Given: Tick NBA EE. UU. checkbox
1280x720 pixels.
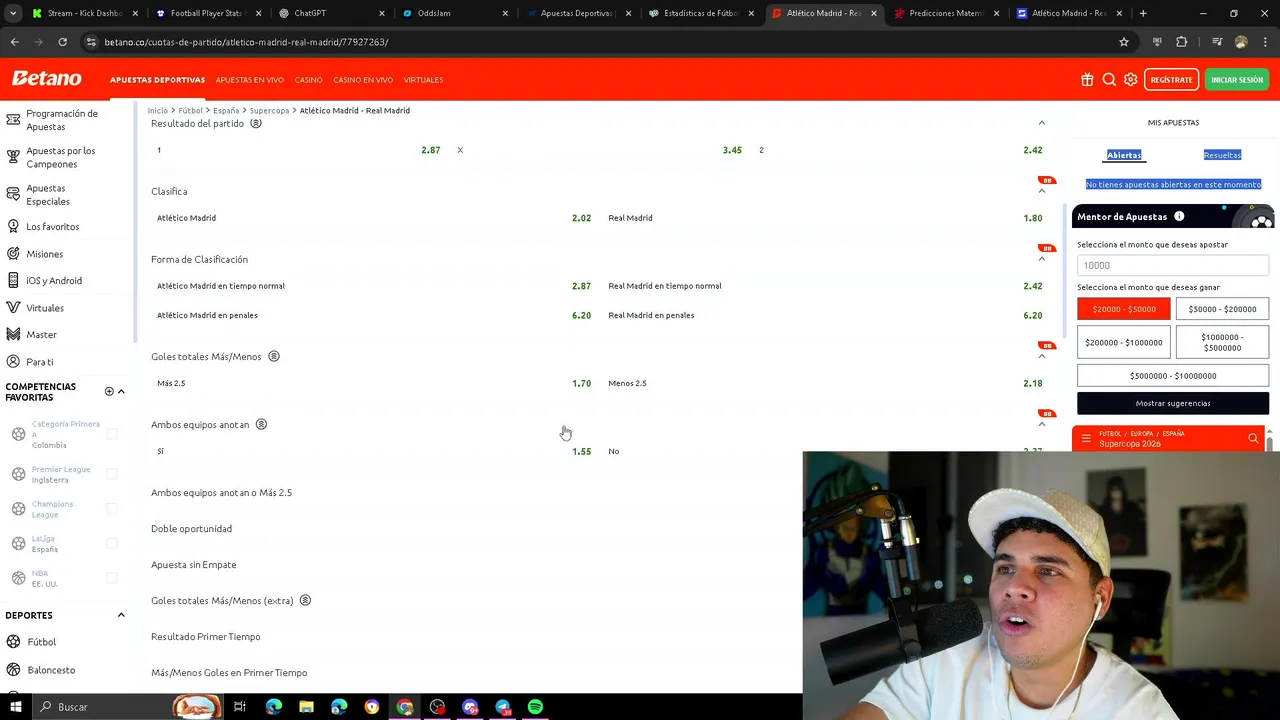Looking at the screenshot, I should (112, 578).
